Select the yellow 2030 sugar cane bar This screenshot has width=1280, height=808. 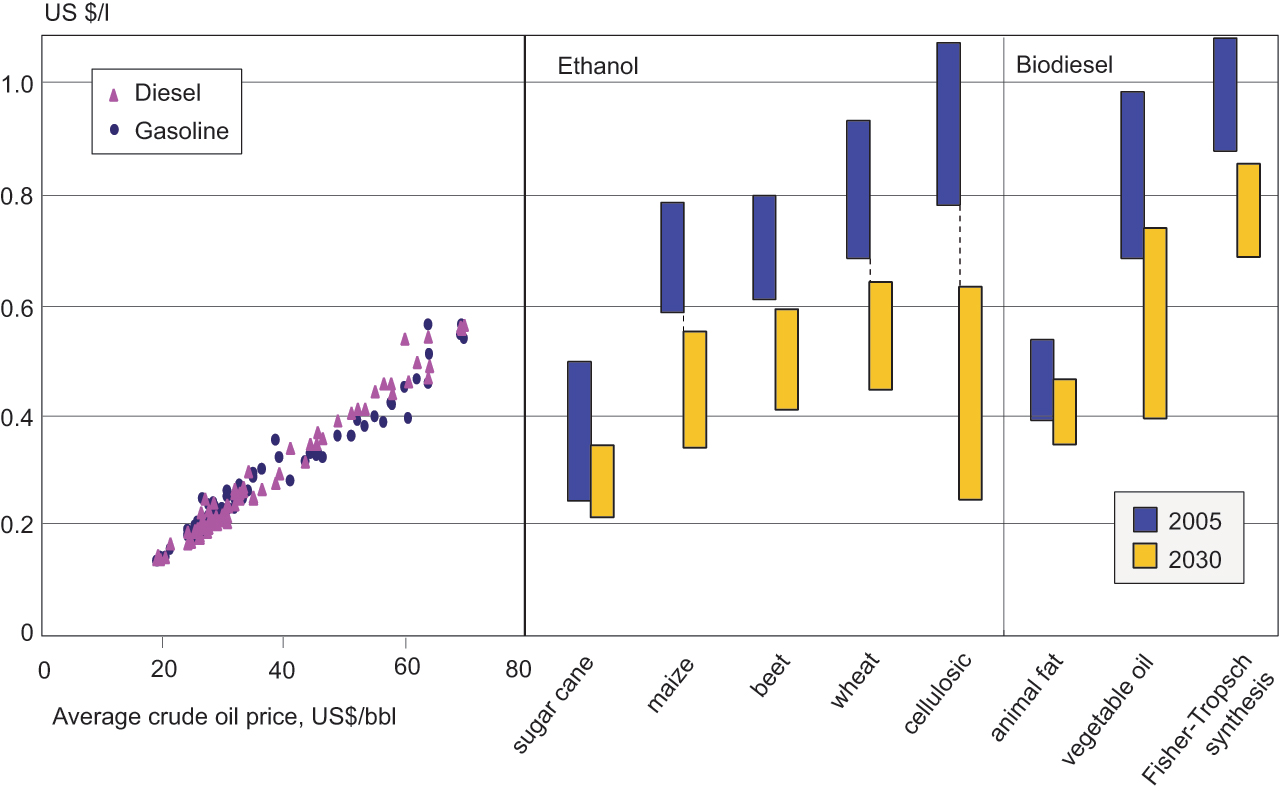coord(602,481)
